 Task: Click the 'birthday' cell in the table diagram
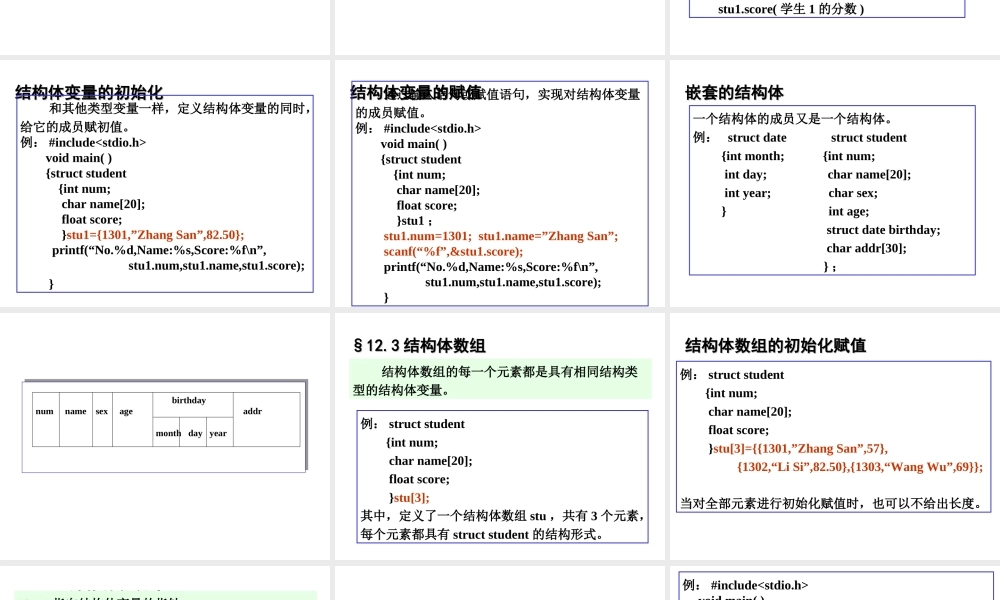[193, 404]
